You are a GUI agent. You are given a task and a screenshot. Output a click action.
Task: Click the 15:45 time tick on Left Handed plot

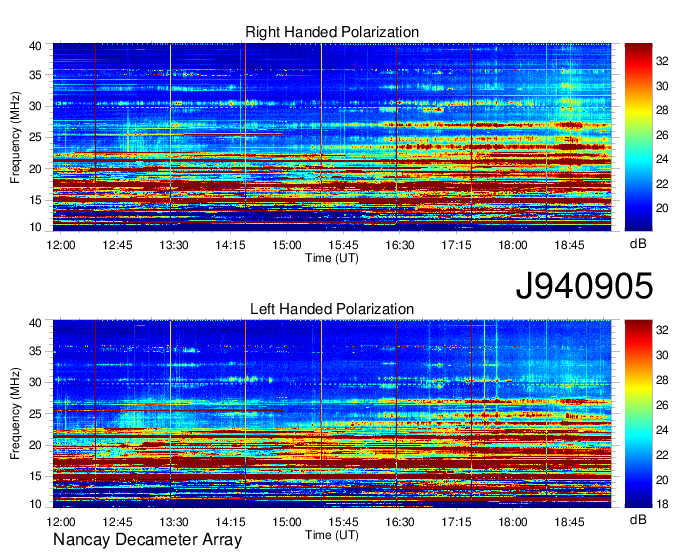(343, 522)
